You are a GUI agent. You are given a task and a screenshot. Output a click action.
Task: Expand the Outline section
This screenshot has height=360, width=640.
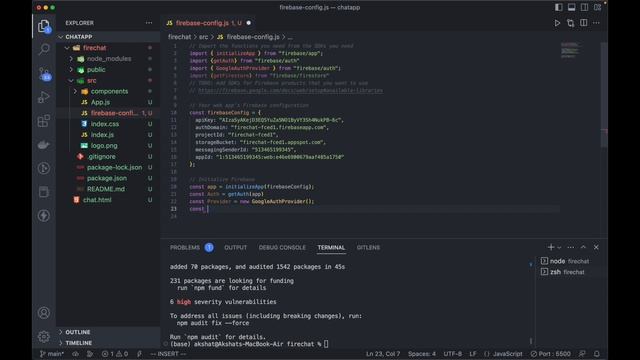(109, 332)
